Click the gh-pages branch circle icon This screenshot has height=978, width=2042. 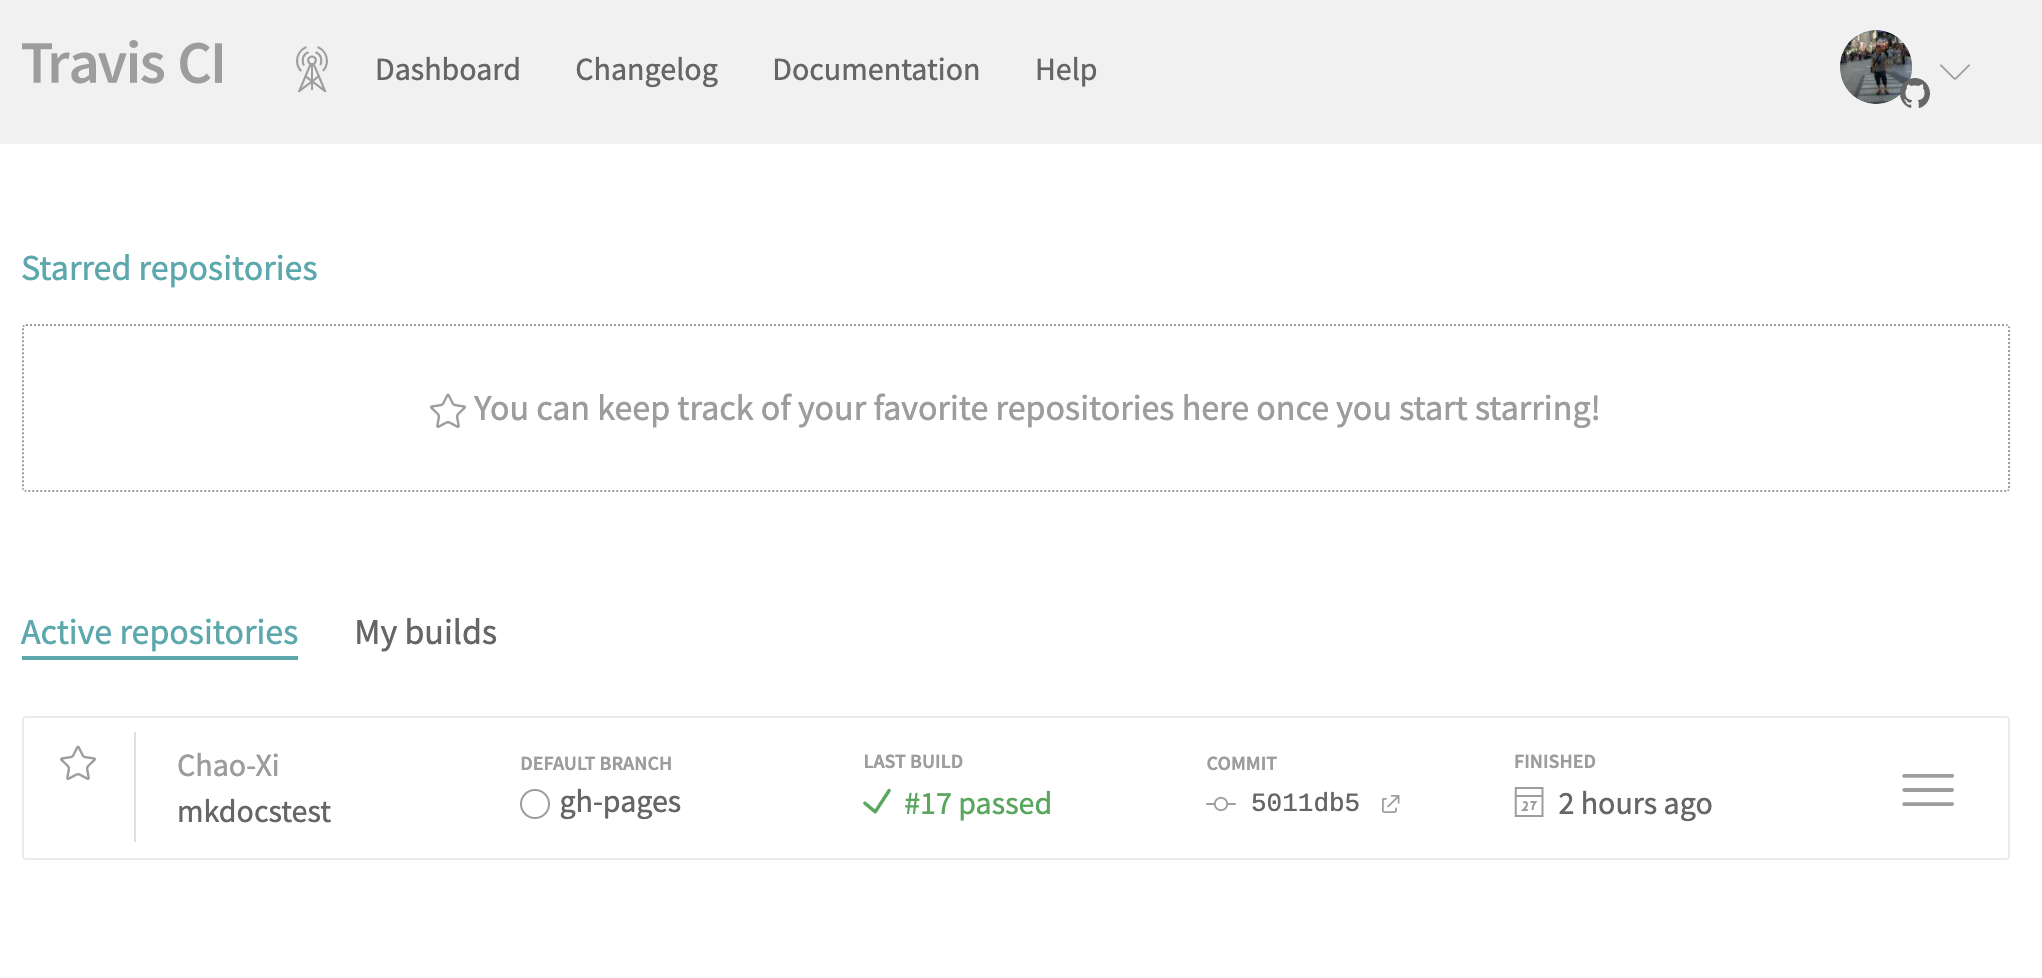pyautogui.click(x=535, y=804)
